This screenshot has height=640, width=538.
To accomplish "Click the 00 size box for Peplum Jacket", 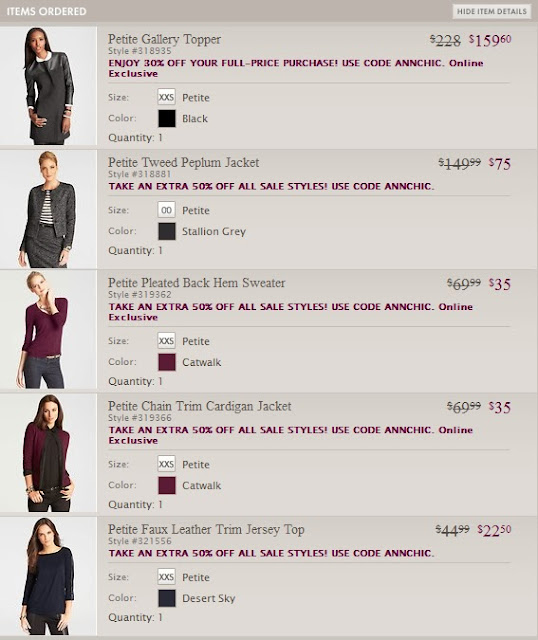I will click(x=166, y=210).
